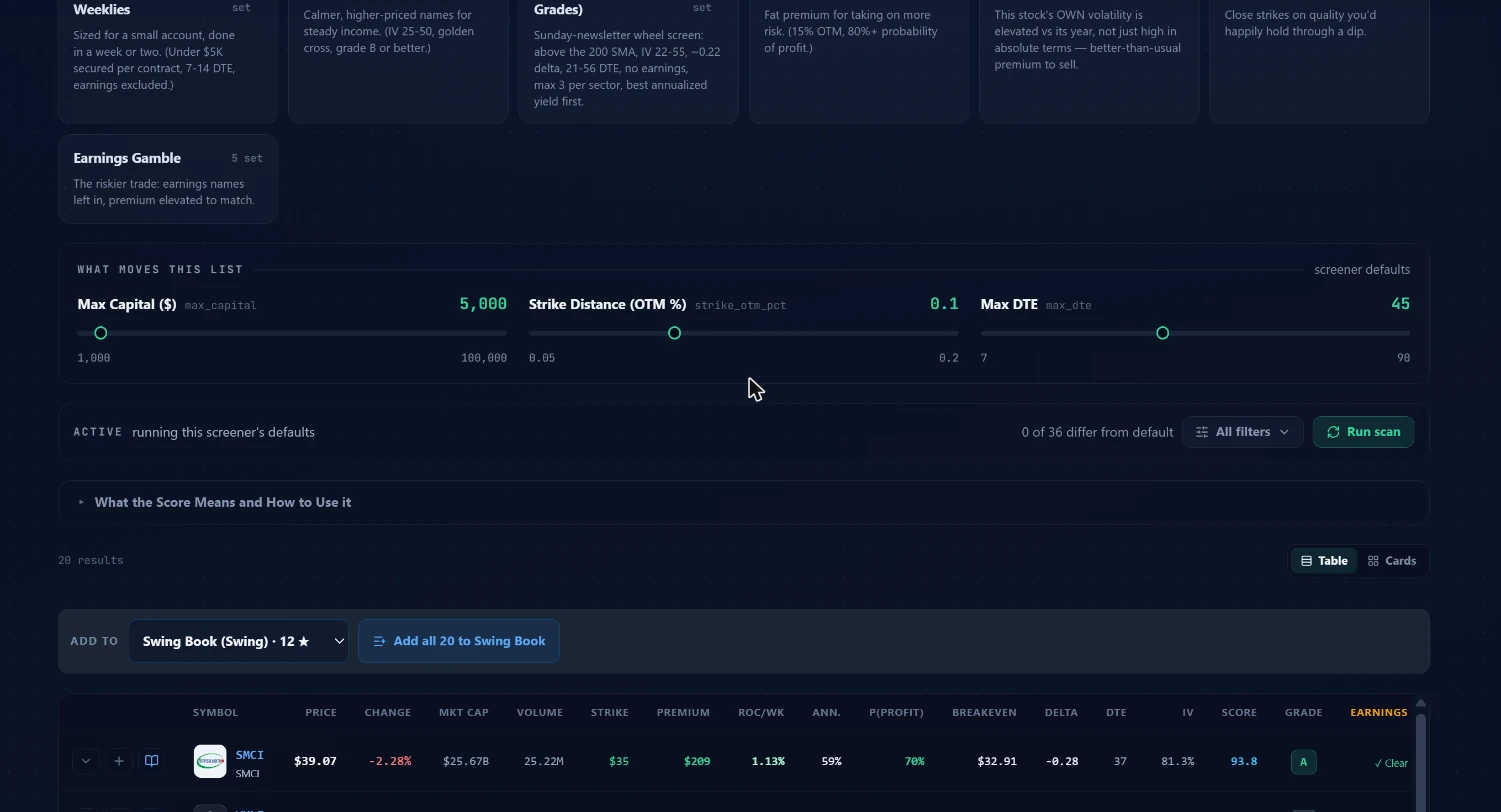
Task: Click the Max DTE slider handle
Action: click(x=1162, y=333)
